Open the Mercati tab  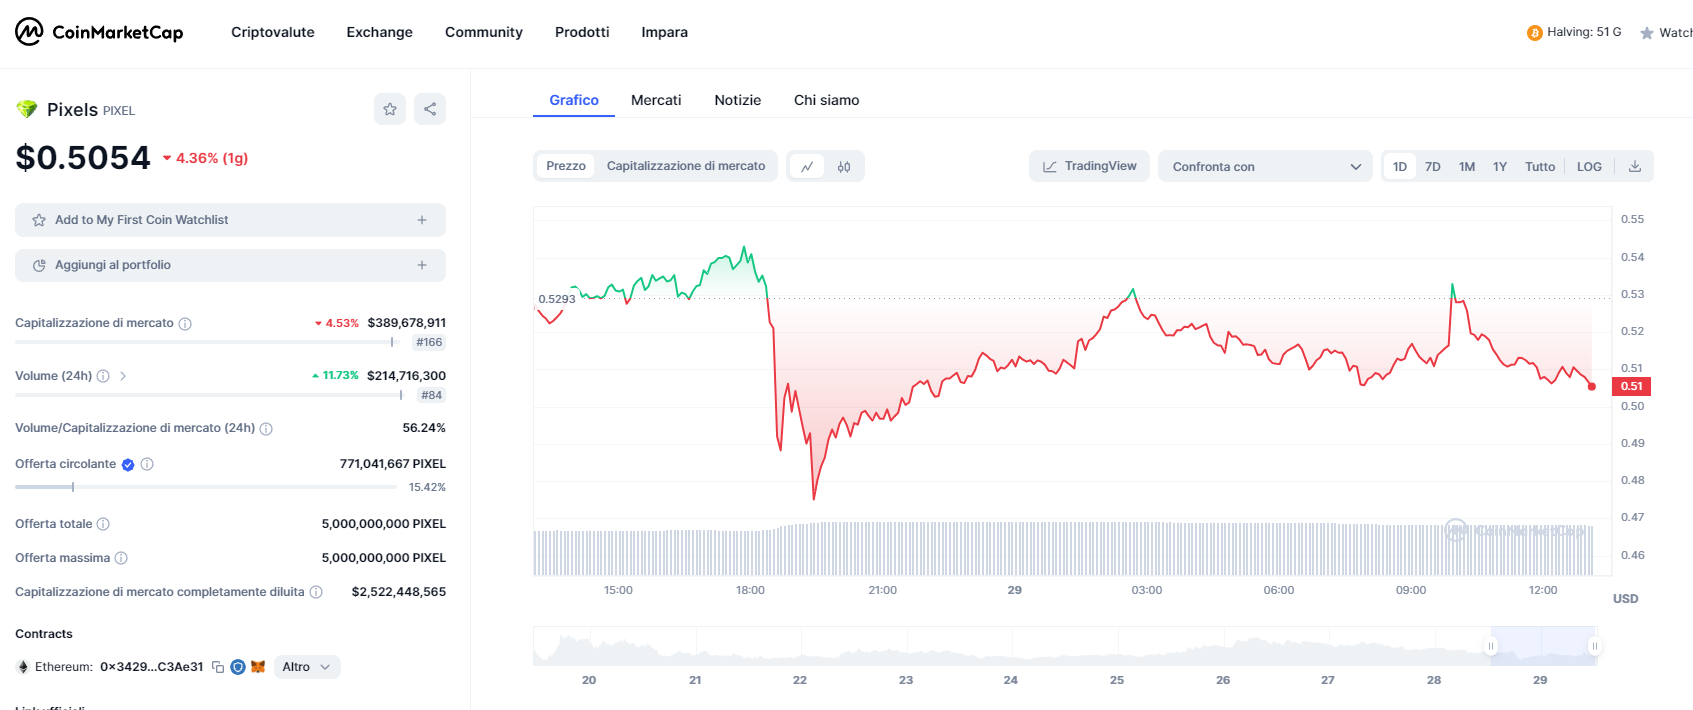[656, 100]
